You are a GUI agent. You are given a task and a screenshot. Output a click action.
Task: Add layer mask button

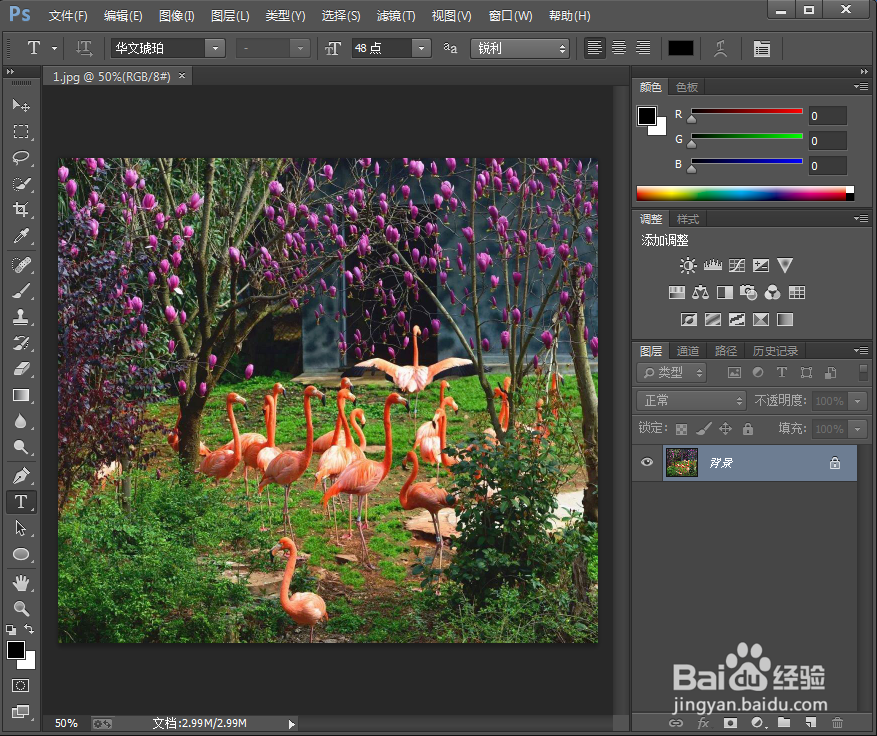(730, 723)
